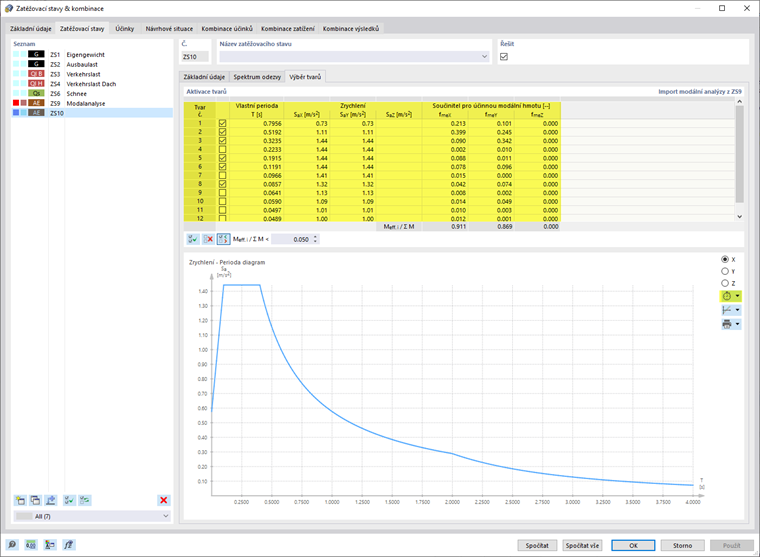Uncheck all mode shapes icon
The width and height of the screenshot is (760, 557).
point(208,239)
